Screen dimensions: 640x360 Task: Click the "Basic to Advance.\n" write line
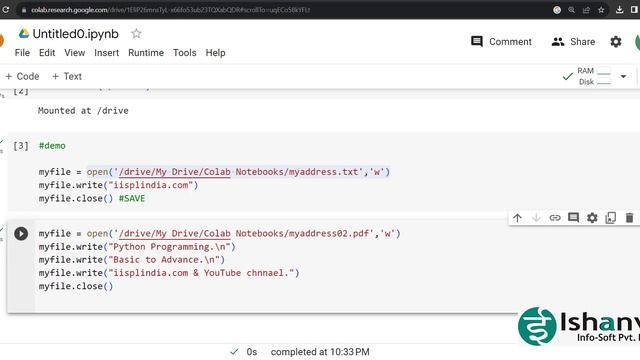132,260
